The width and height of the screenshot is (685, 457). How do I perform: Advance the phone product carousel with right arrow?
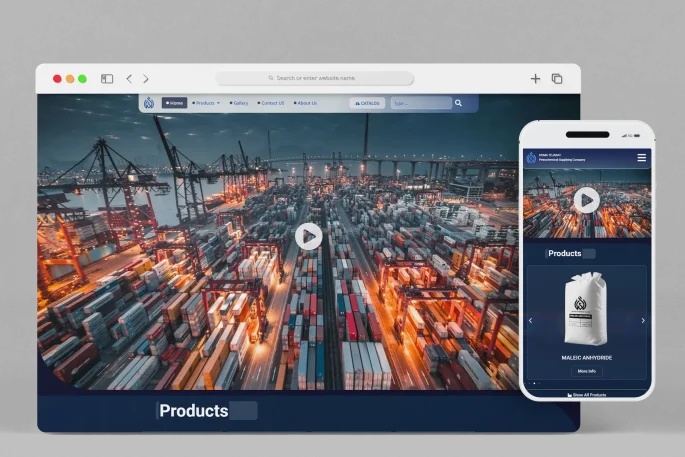pos(643,321)
